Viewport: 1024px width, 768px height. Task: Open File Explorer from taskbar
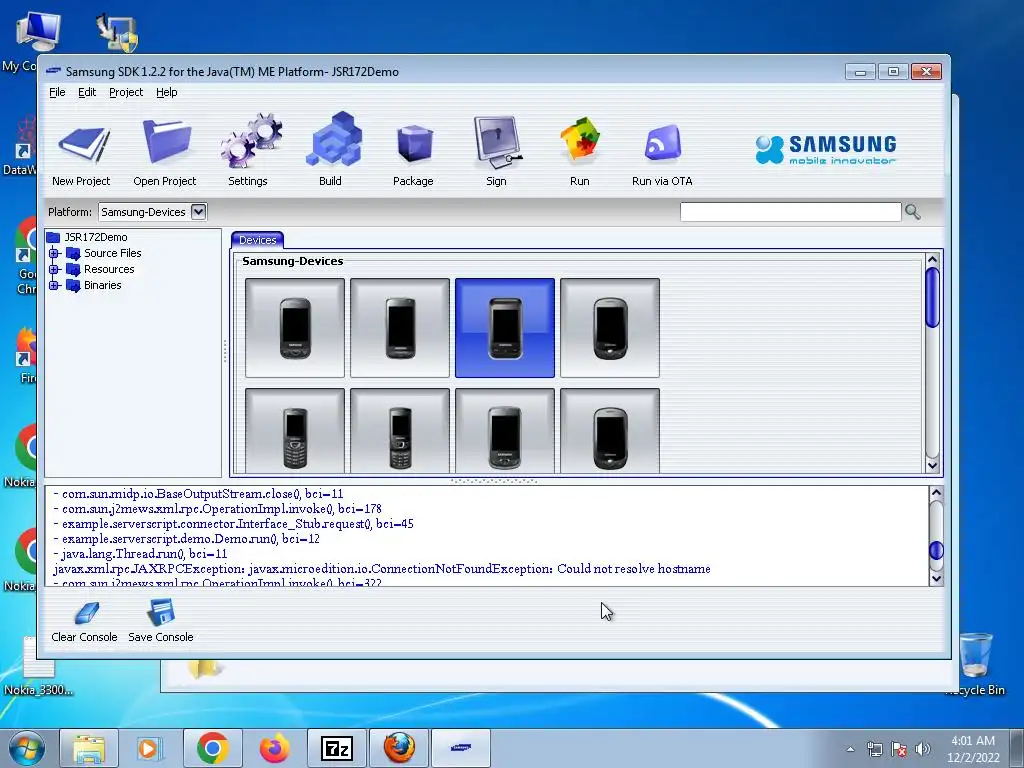click(89, 748)
